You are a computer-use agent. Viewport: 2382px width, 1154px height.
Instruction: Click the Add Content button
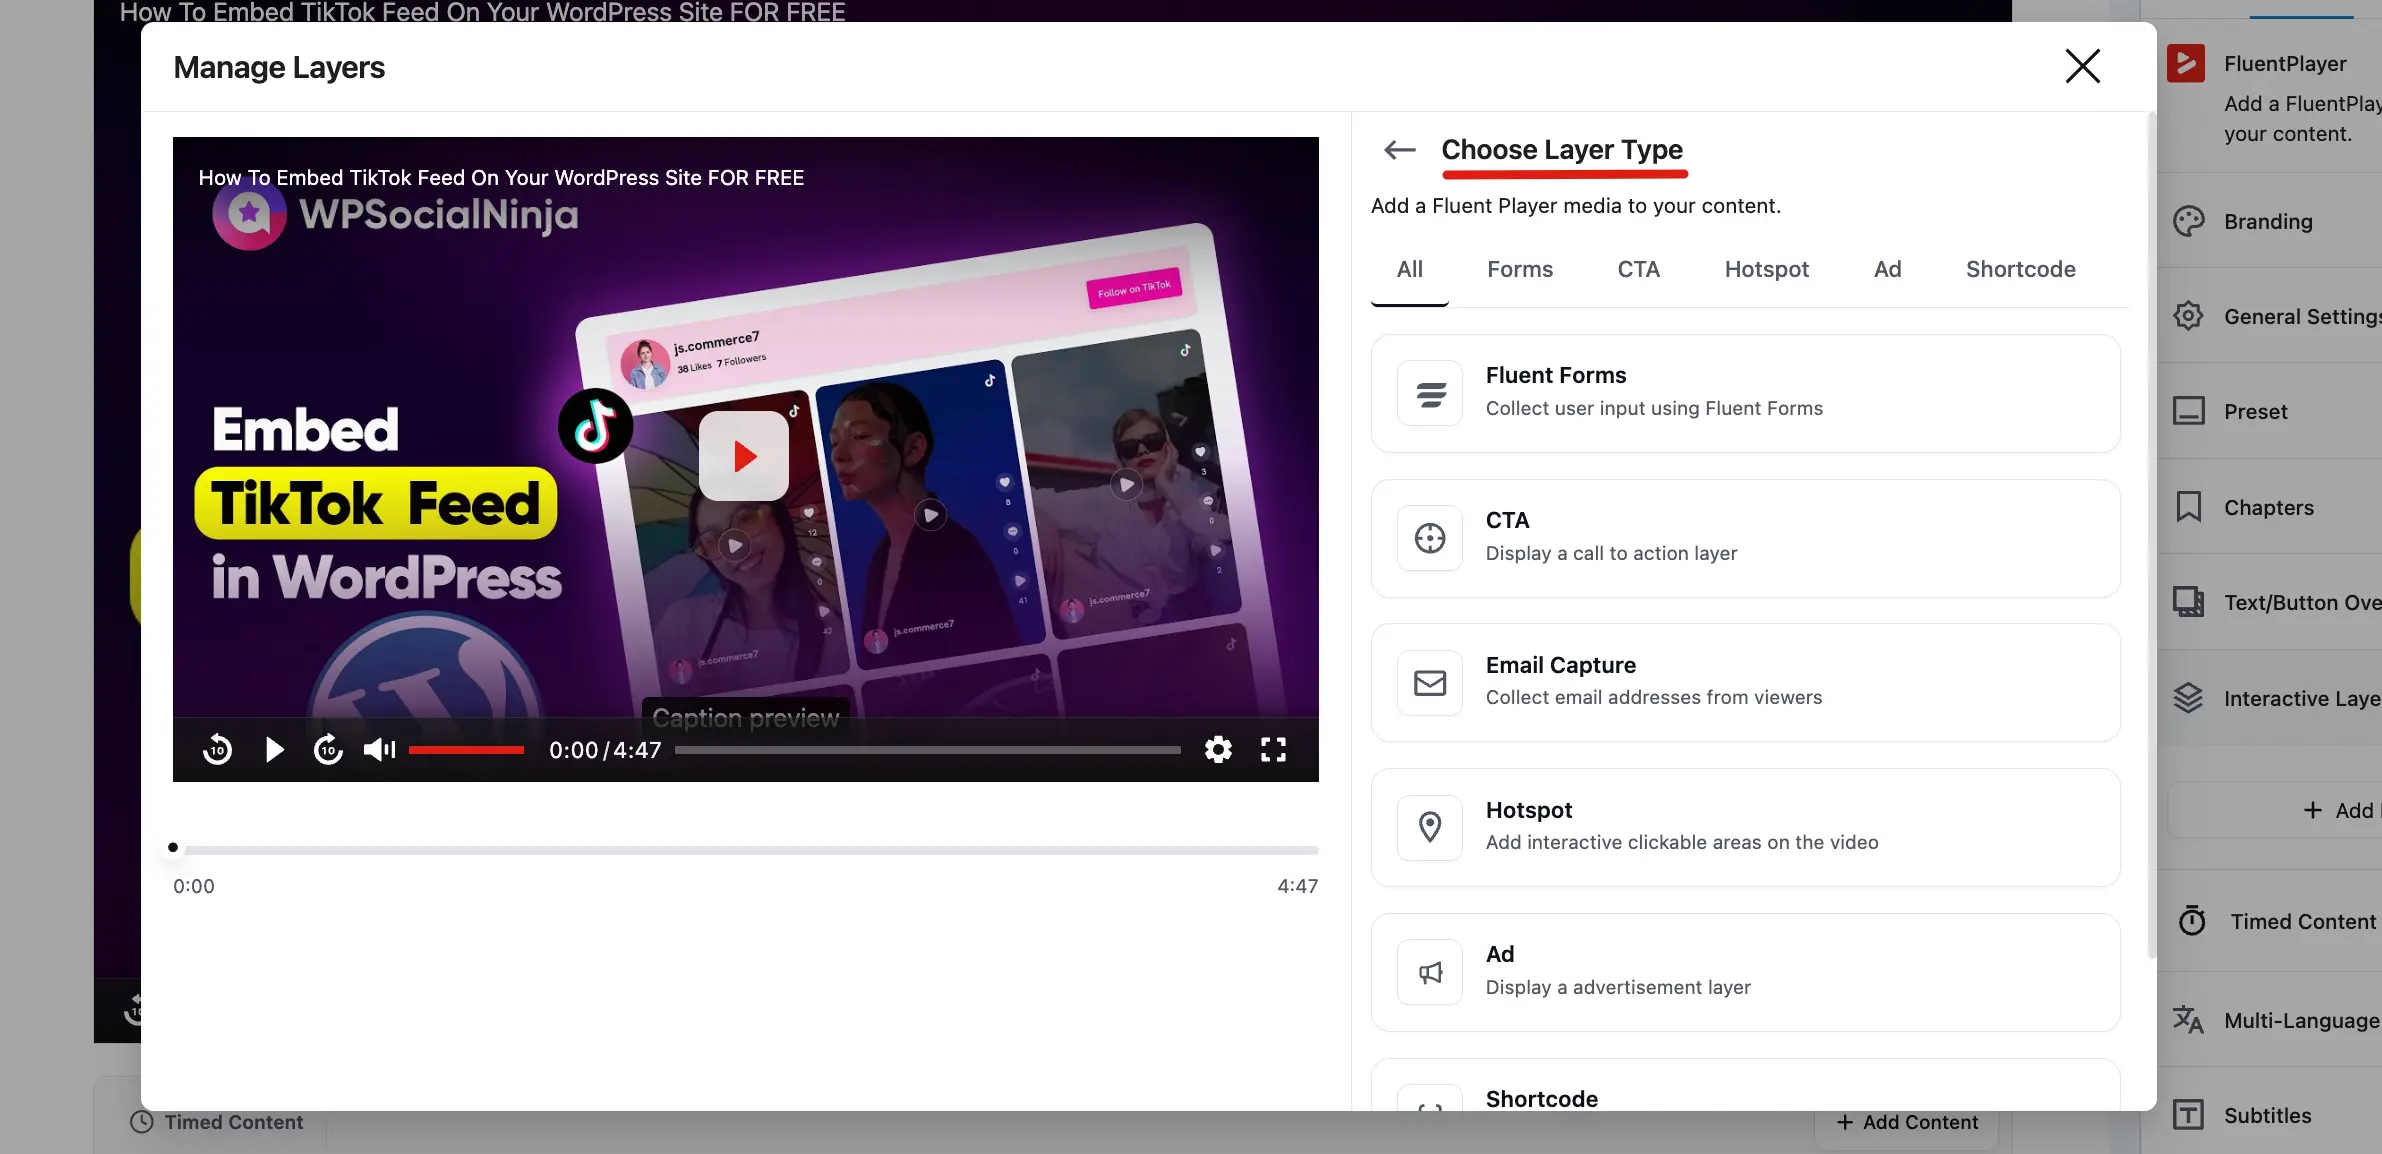(x=1906, y=1122)
